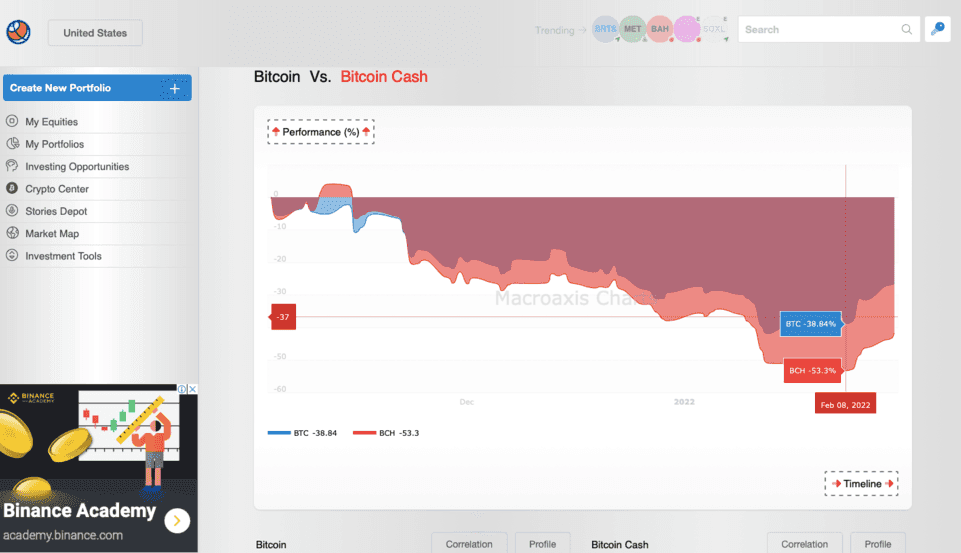Click the Macroaxis basketball logo

click(18, 33)
